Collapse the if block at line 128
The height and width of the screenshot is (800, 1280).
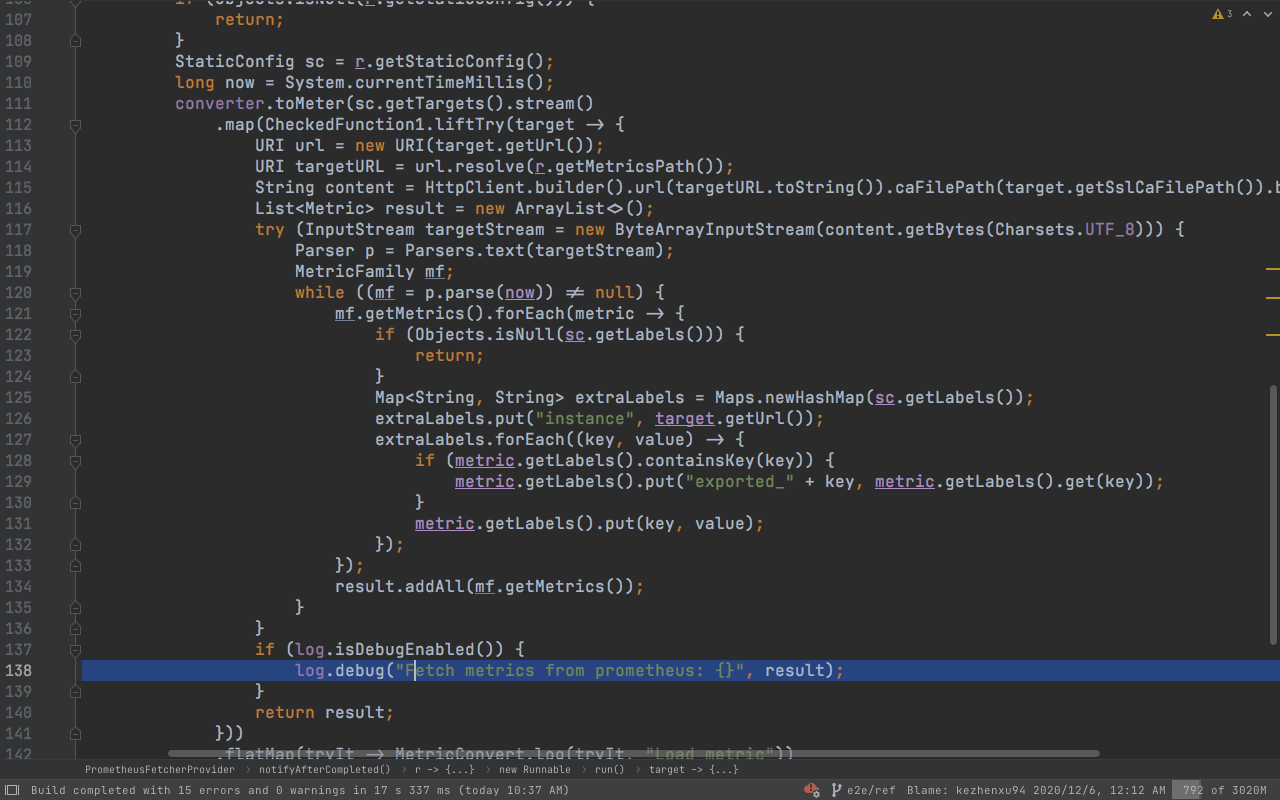click(75, 461)
